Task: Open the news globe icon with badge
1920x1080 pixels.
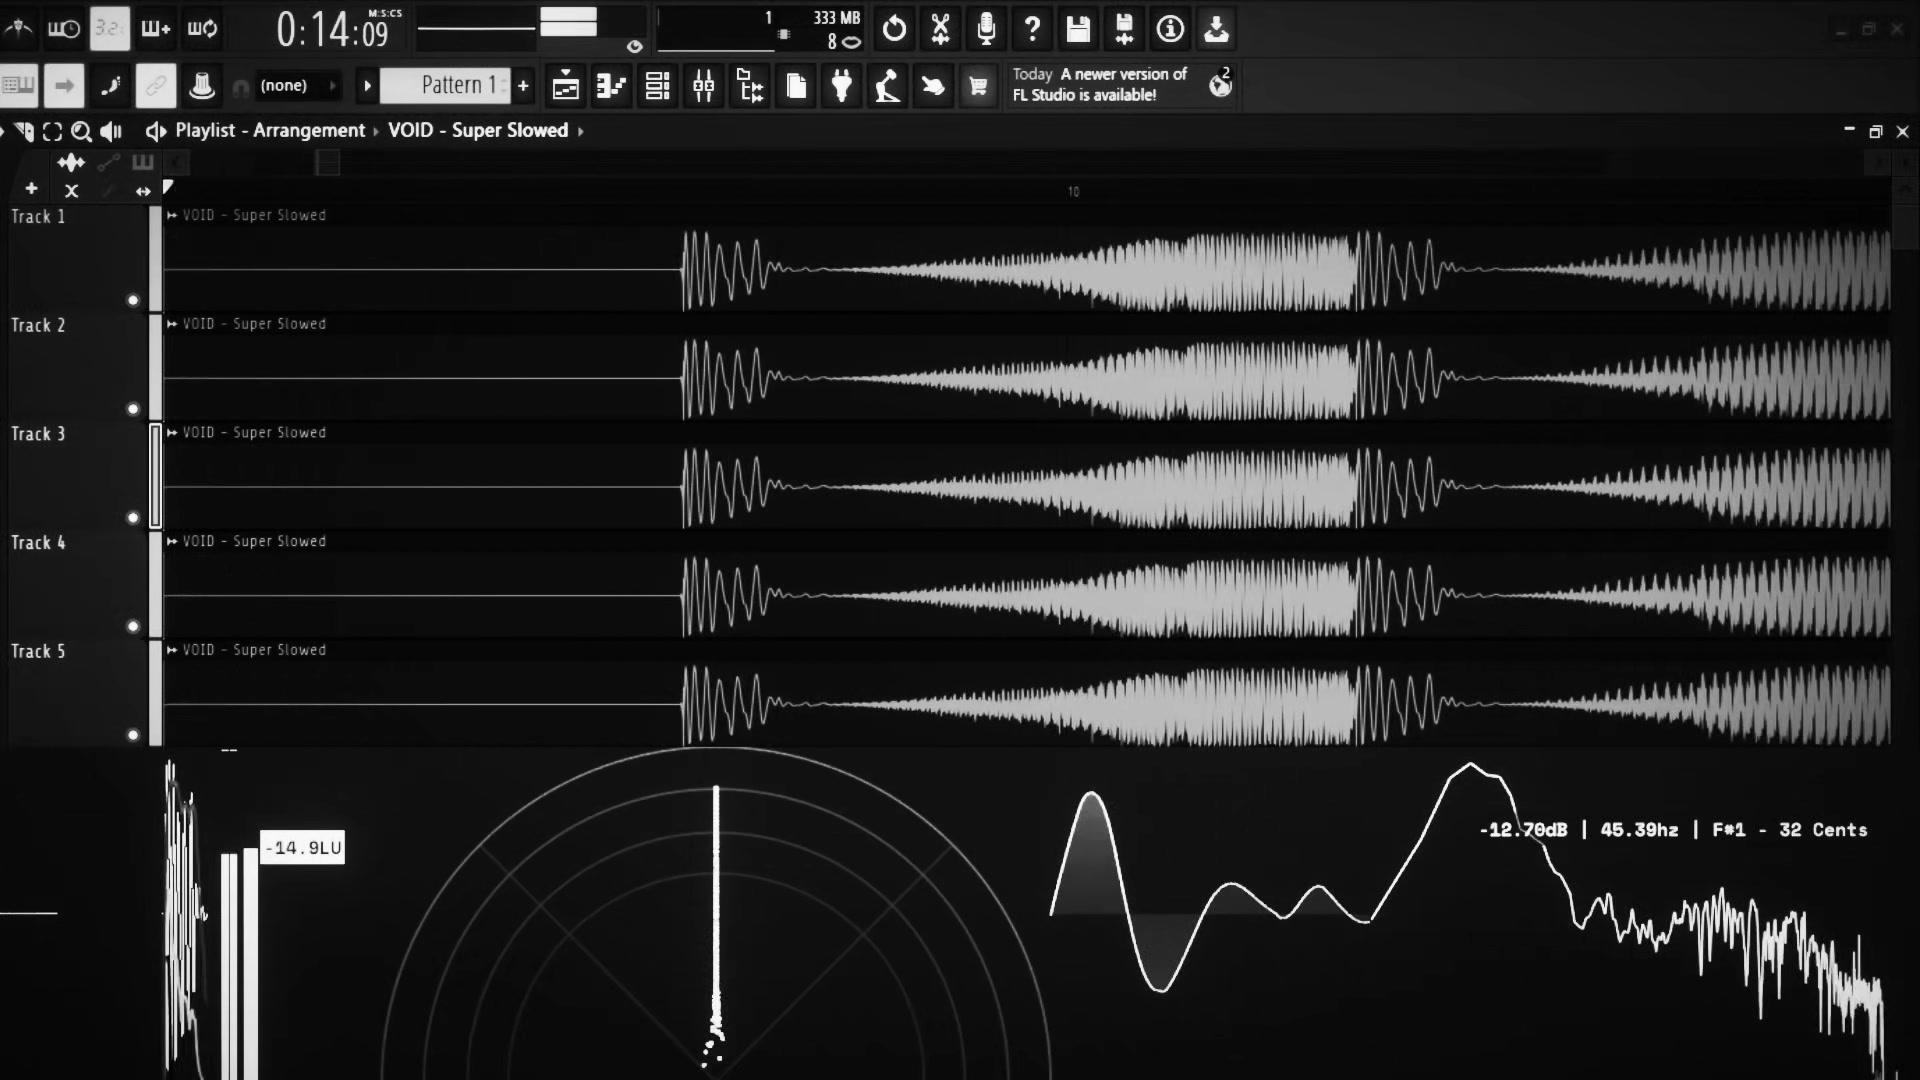Action: point(1220,84)
